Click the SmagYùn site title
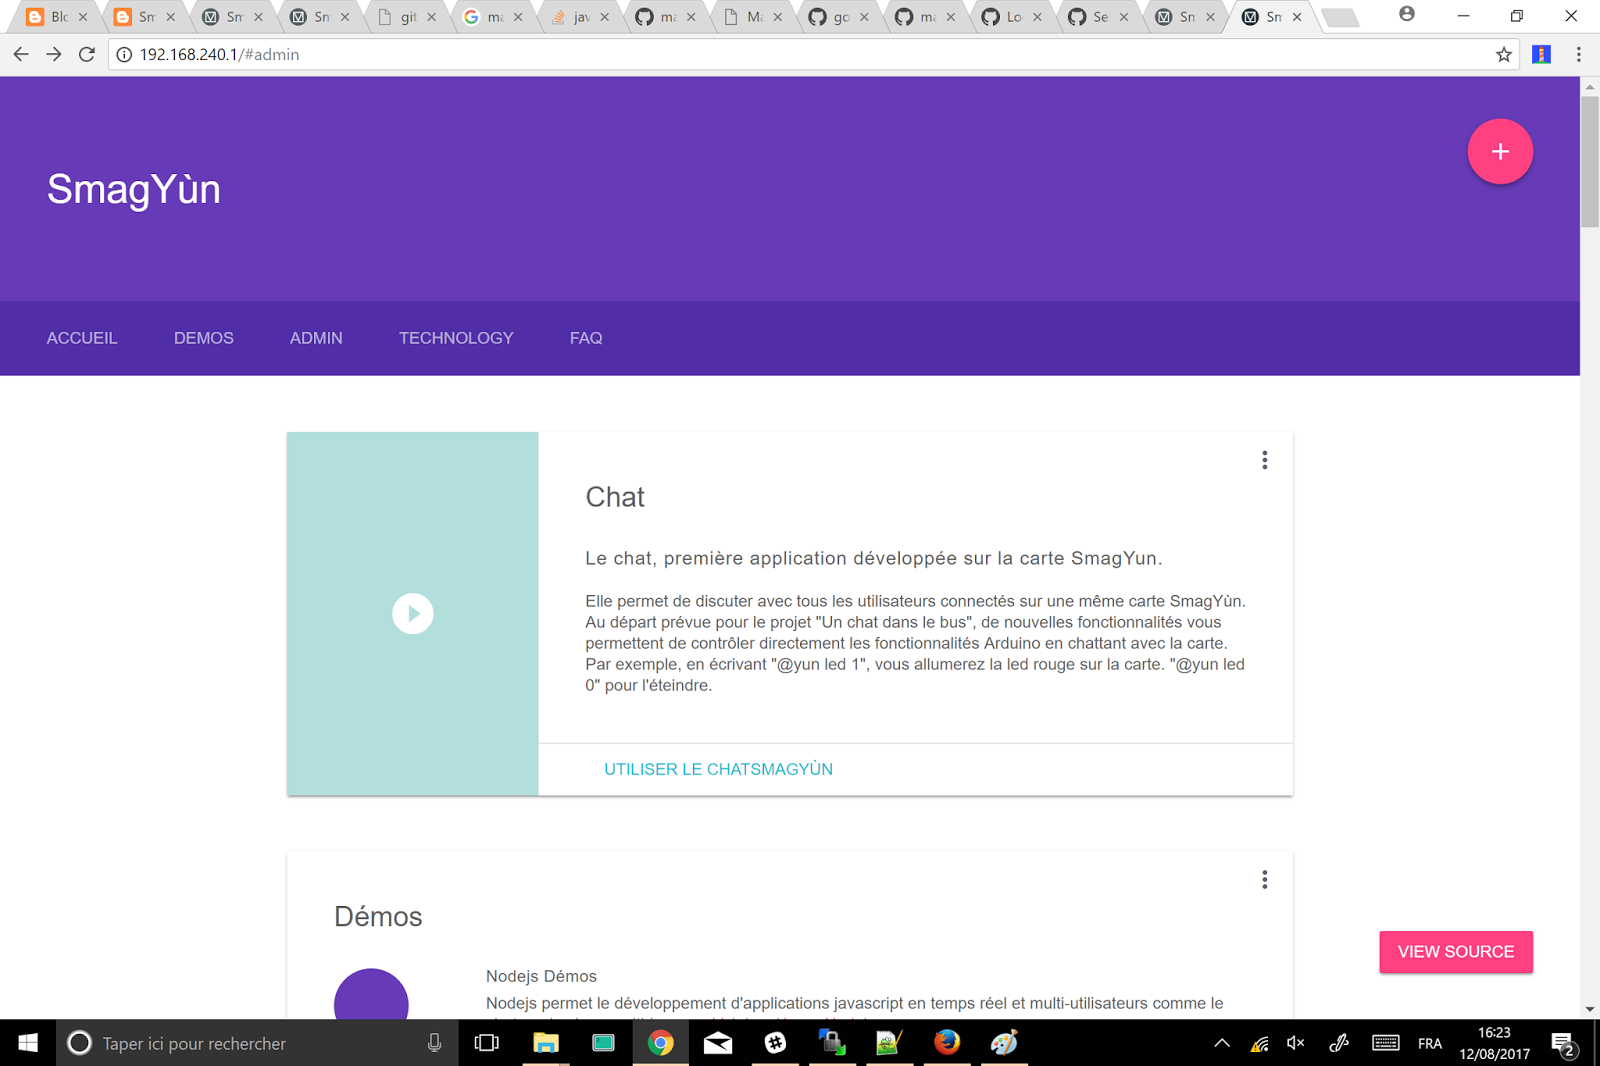 [134, 189]
